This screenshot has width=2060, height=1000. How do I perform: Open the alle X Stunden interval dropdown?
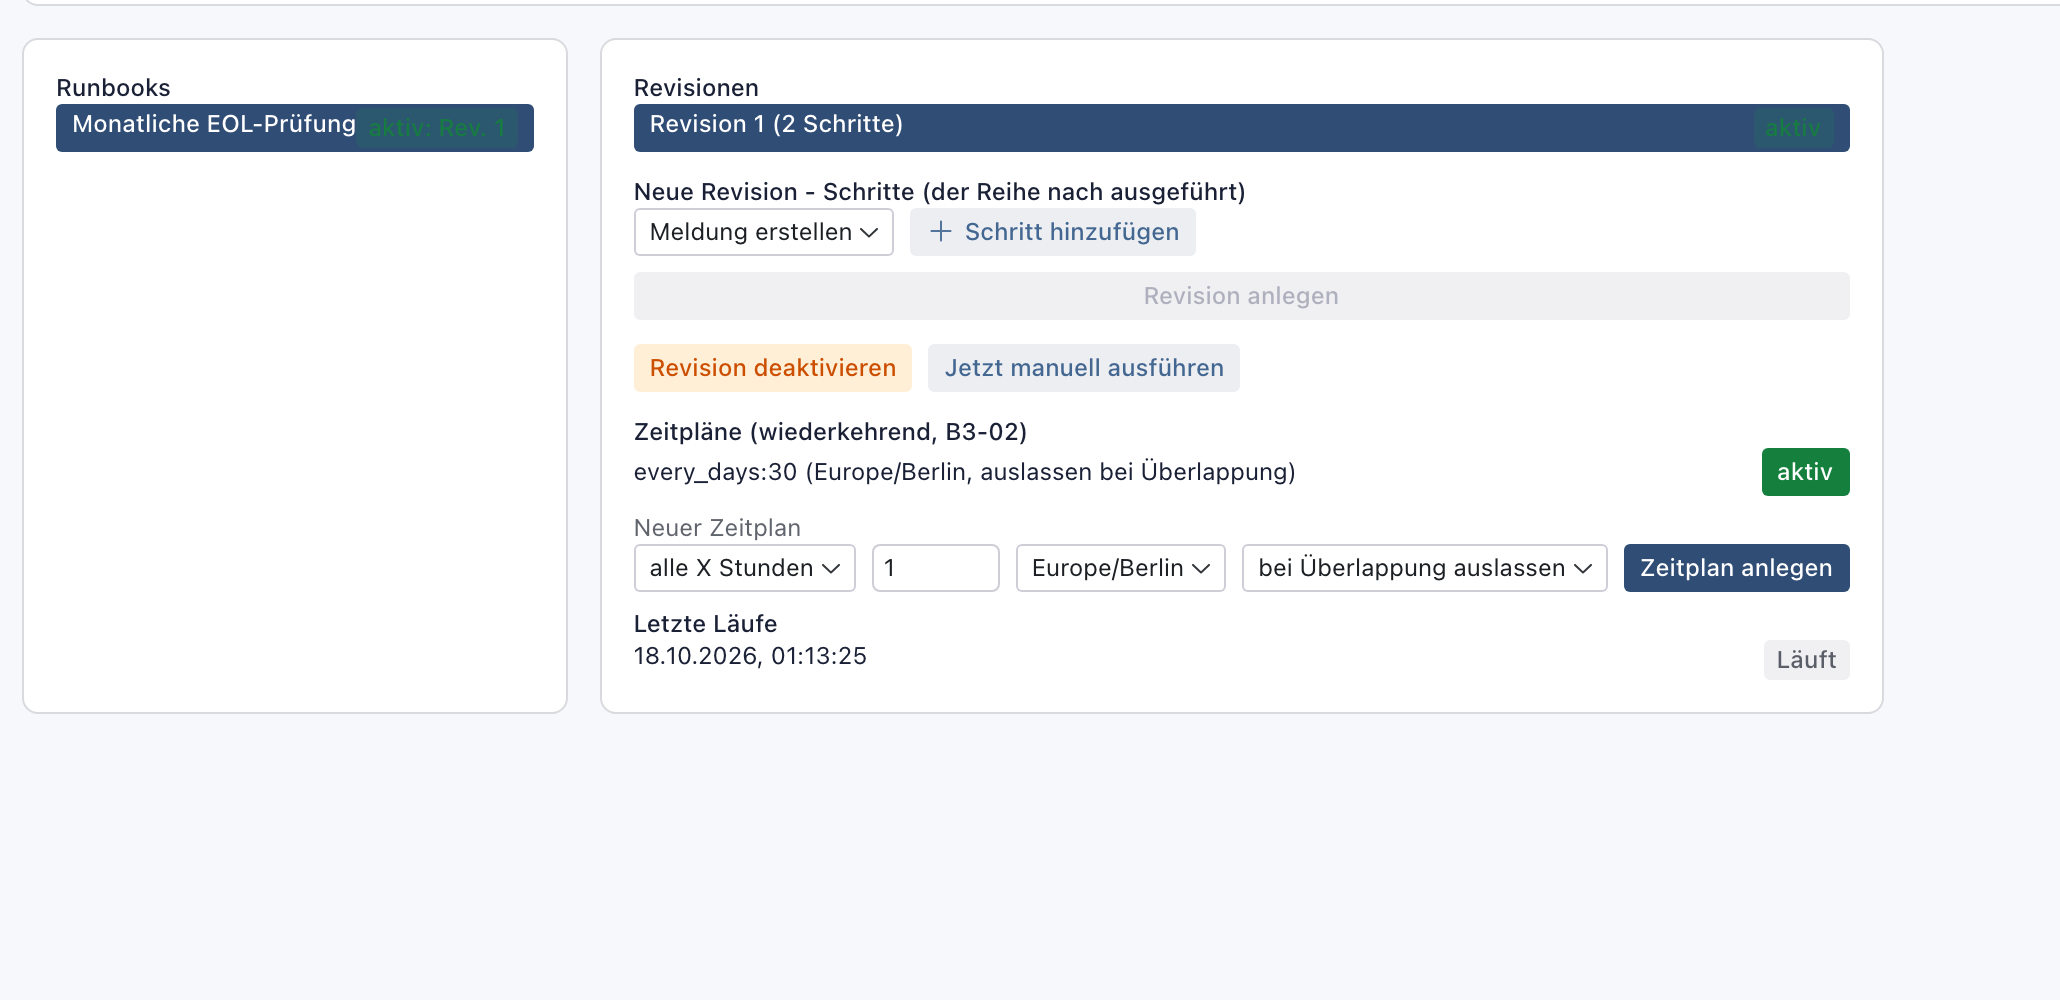(744, 568)
